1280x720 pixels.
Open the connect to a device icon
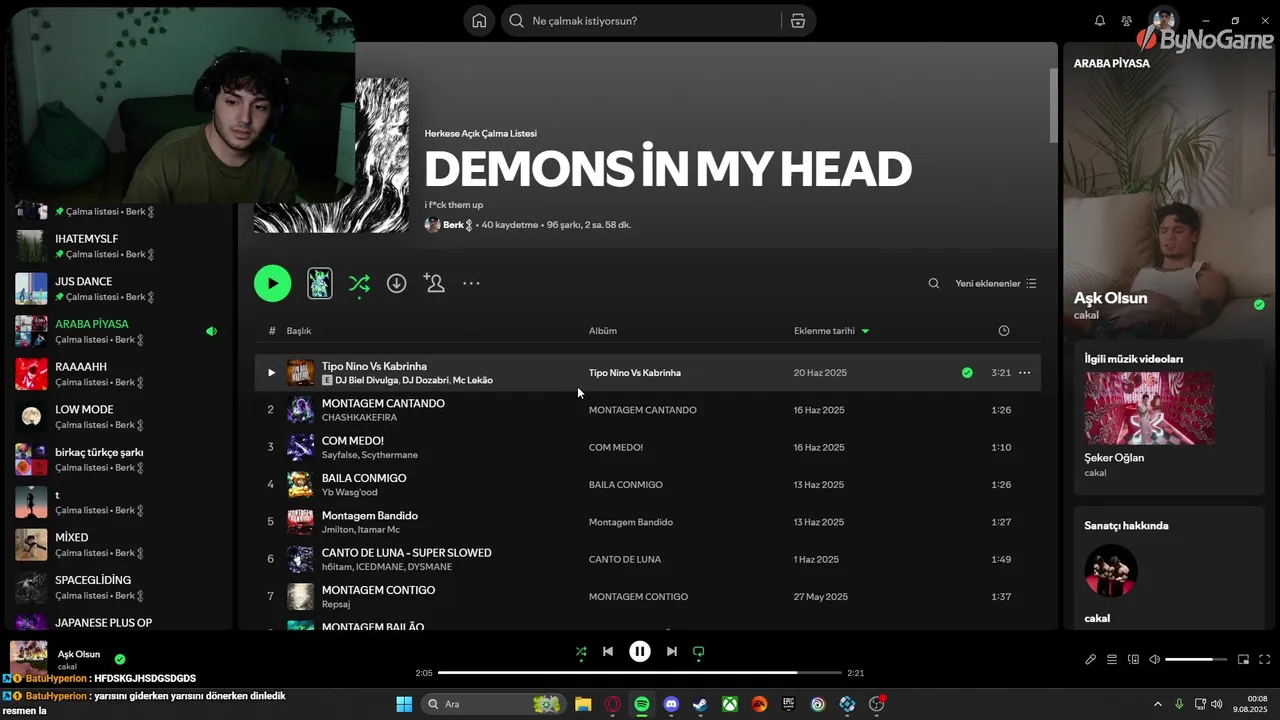[1133, 659]
